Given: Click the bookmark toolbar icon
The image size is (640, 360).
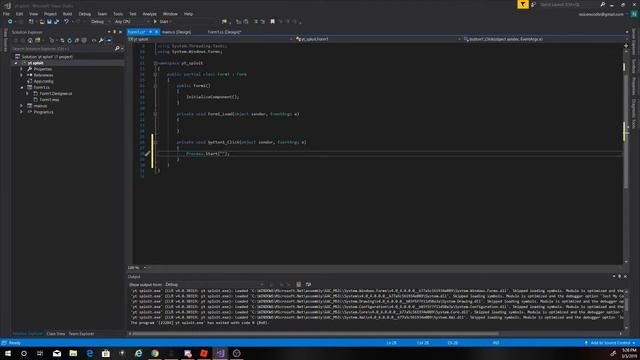Looking at the screenshot, I should pos(272,22).
